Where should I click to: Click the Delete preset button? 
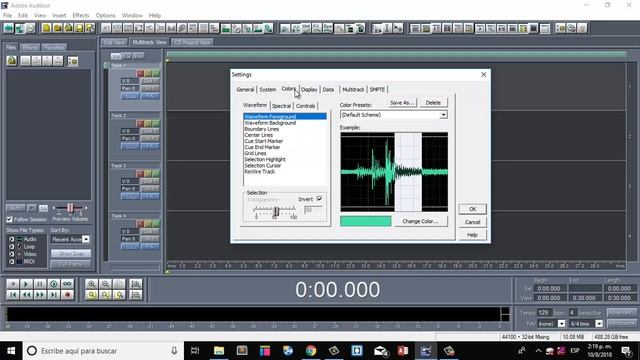(x=433, y=103)
